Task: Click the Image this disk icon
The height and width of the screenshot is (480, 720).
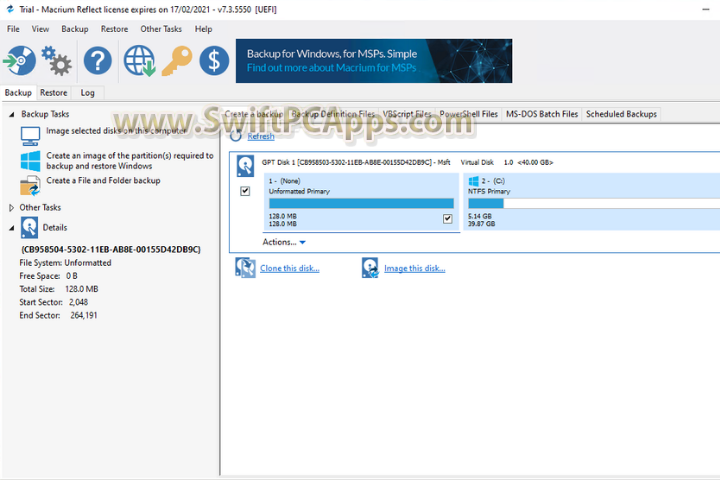Action: 370,268
